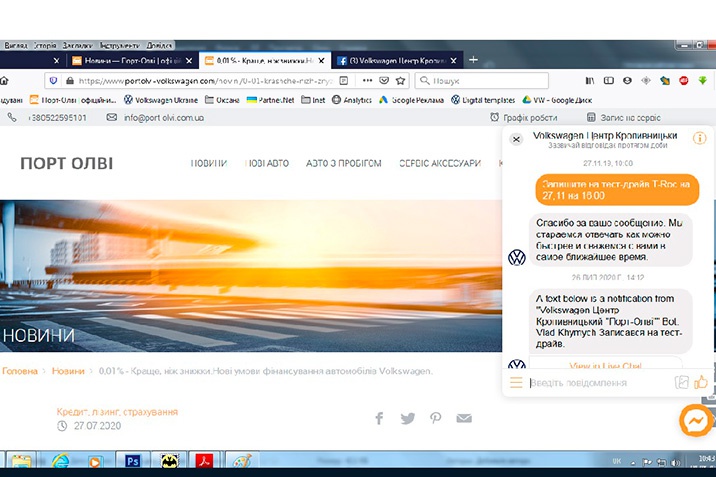This screenshot has width=716, height=477.
Task: Open Adobe Acrobat from the taskbar
Action: [204, 460]
